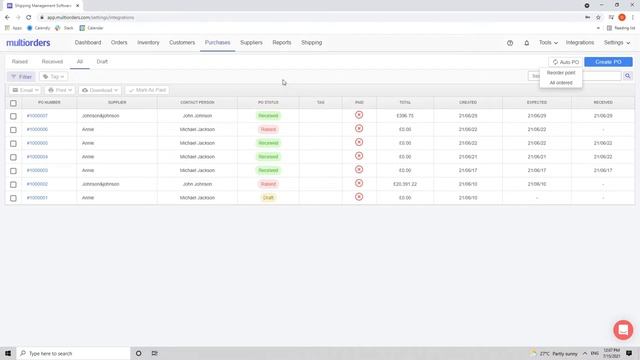The width and height of the screenshot is (640, 360).
Task: Go to the Dashboard section
Action: coord(88,42)
